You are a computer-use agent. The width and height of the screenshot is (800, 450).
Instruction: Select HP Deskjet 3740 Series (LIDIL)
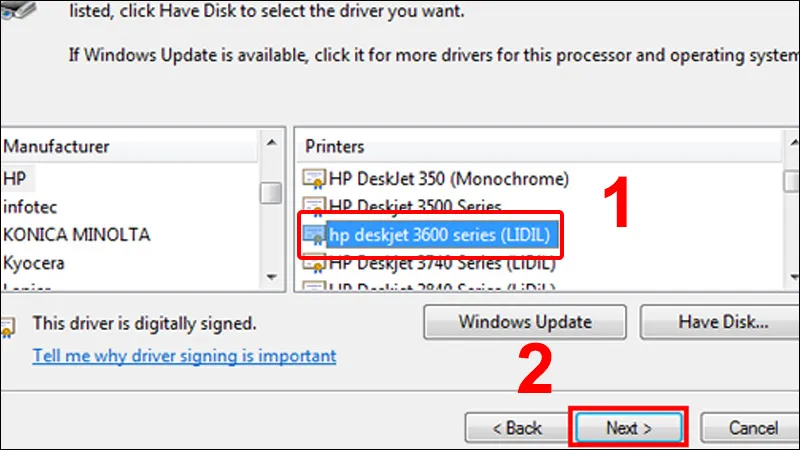coord(441,263)
